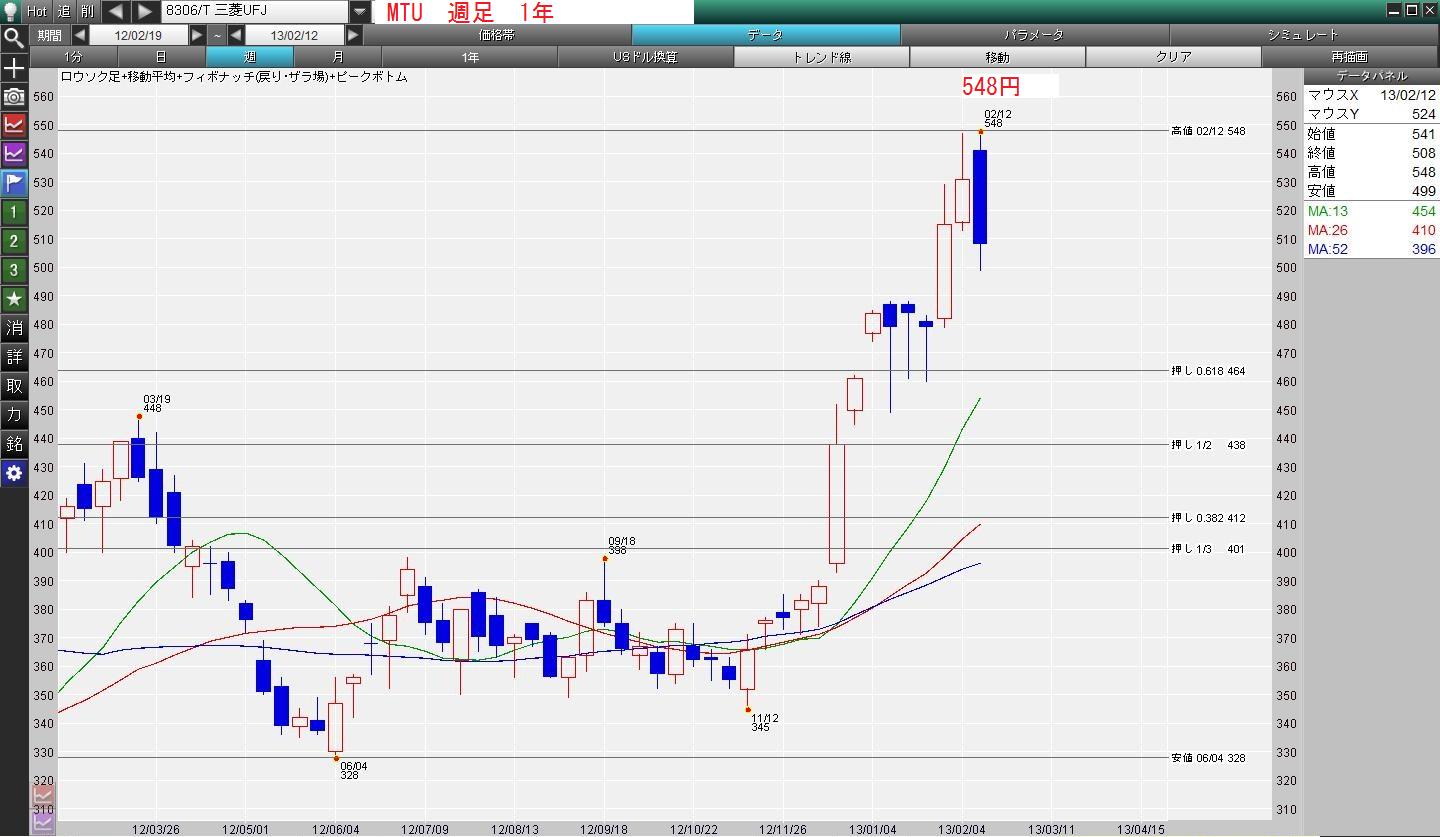Click the 押し 0.618 464 Fibonacci label

point(1208,371)
